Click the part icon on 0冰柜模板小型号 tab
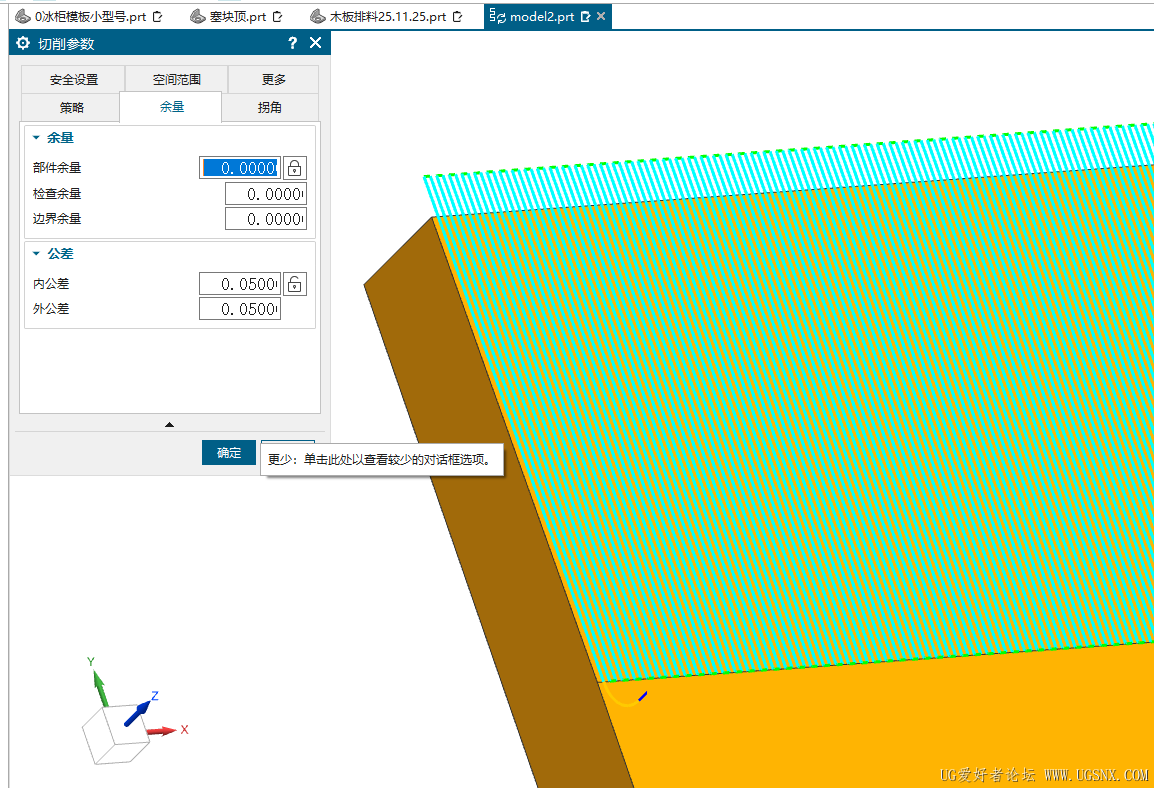Image resolution: width=1154 pixels, height=788 pixels. [x=23, y=16]
